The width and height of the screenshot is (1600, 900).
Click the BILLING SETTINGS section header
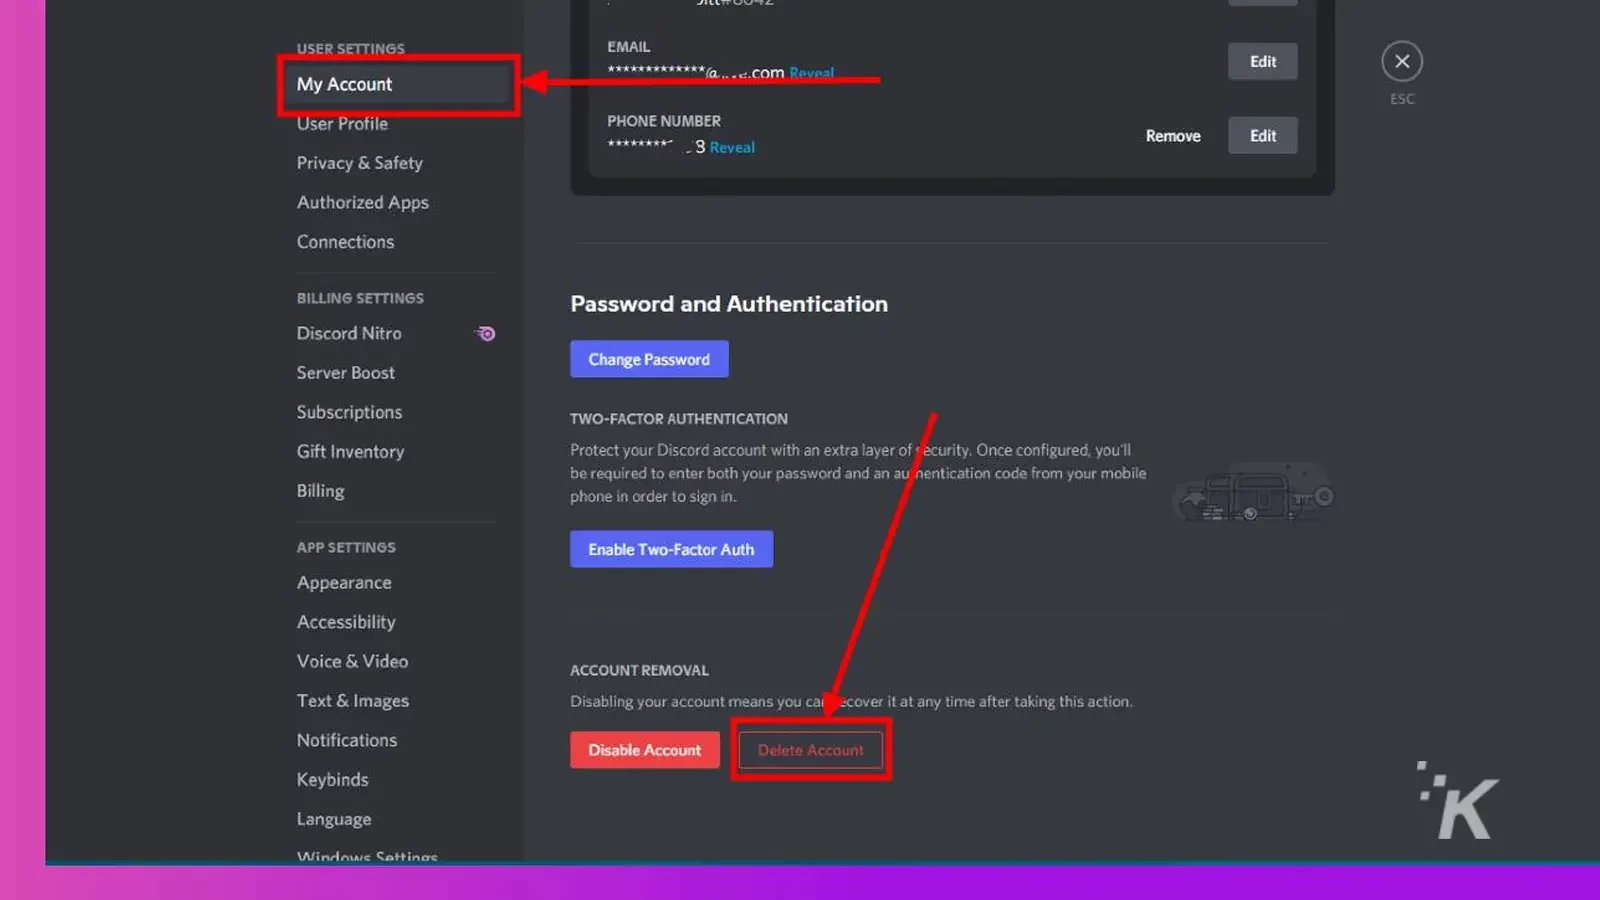click(360, 298)
